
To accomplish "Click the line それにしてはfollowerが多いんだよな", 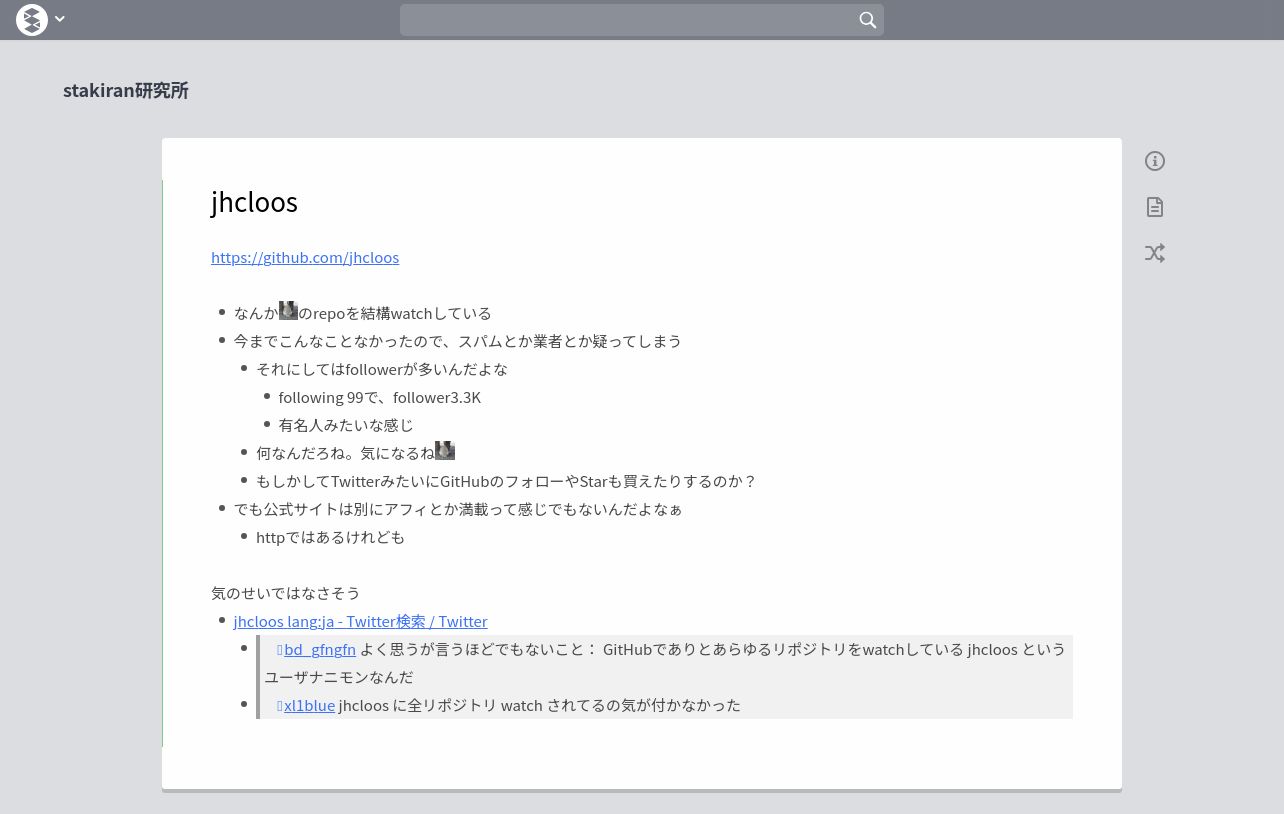I will 382,369.
